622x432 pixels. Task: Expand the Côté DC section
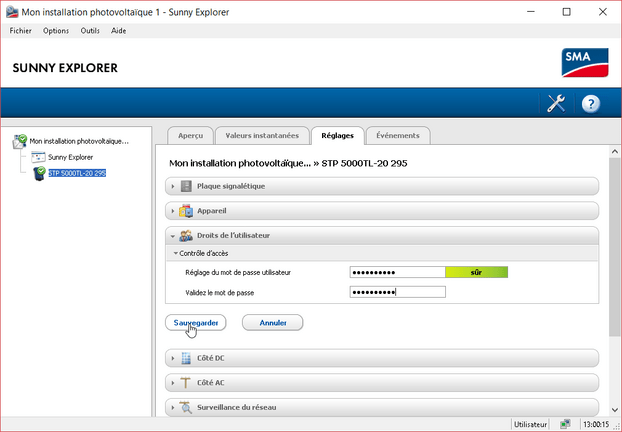click(173, 358)
